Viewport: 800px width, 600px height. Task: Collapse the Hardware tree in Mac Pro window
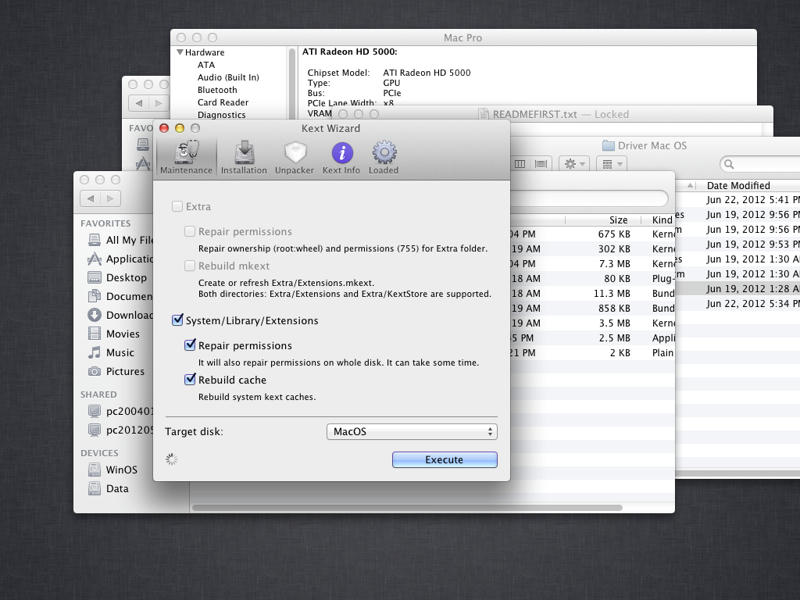point(180,52)
